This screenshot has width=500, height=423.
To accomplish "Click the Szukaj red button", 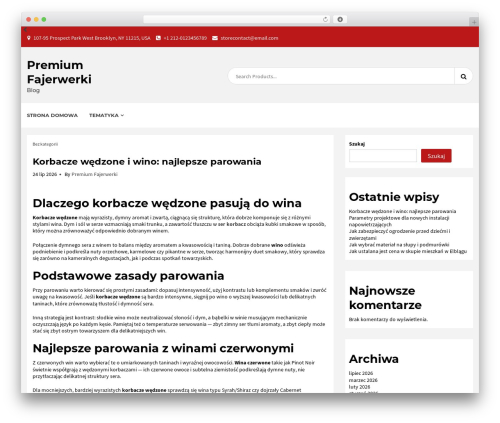I will tap(436, 156).
